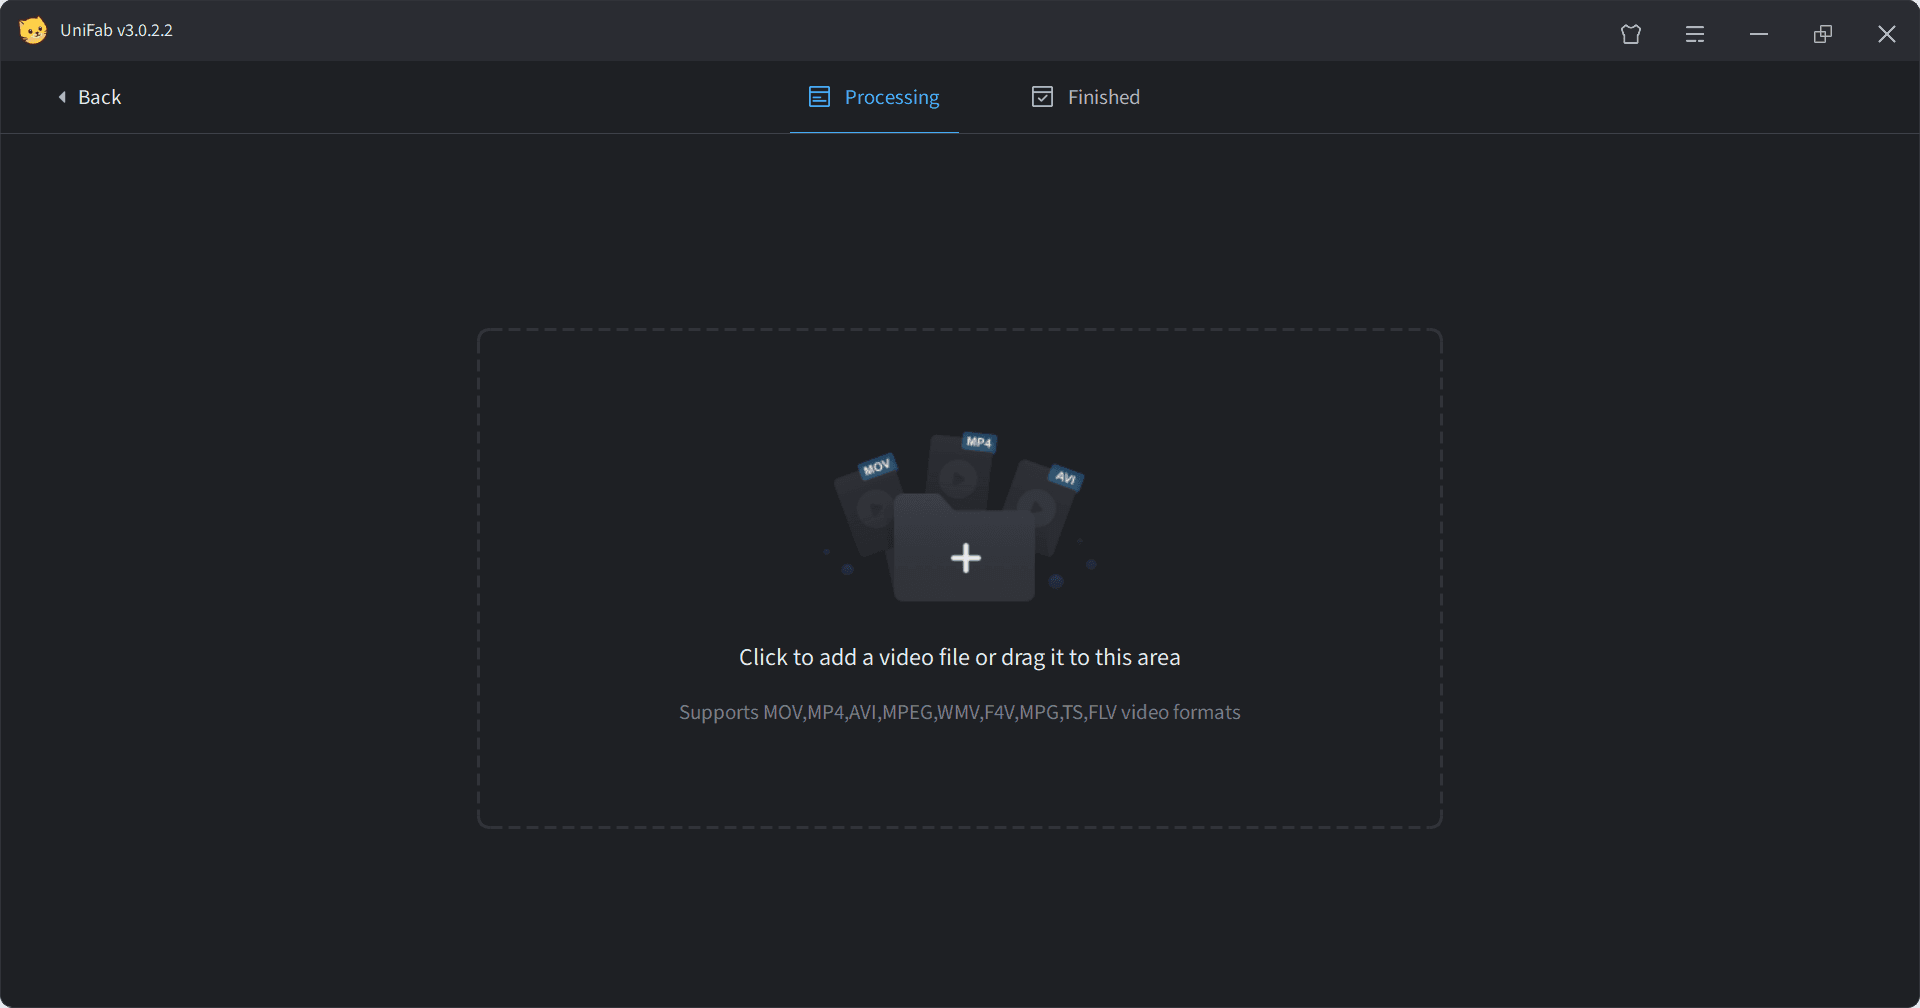This screenshot has width=1920, height=1008.
Task: Minimize the UniFab window
Action: click(1759, 34)
